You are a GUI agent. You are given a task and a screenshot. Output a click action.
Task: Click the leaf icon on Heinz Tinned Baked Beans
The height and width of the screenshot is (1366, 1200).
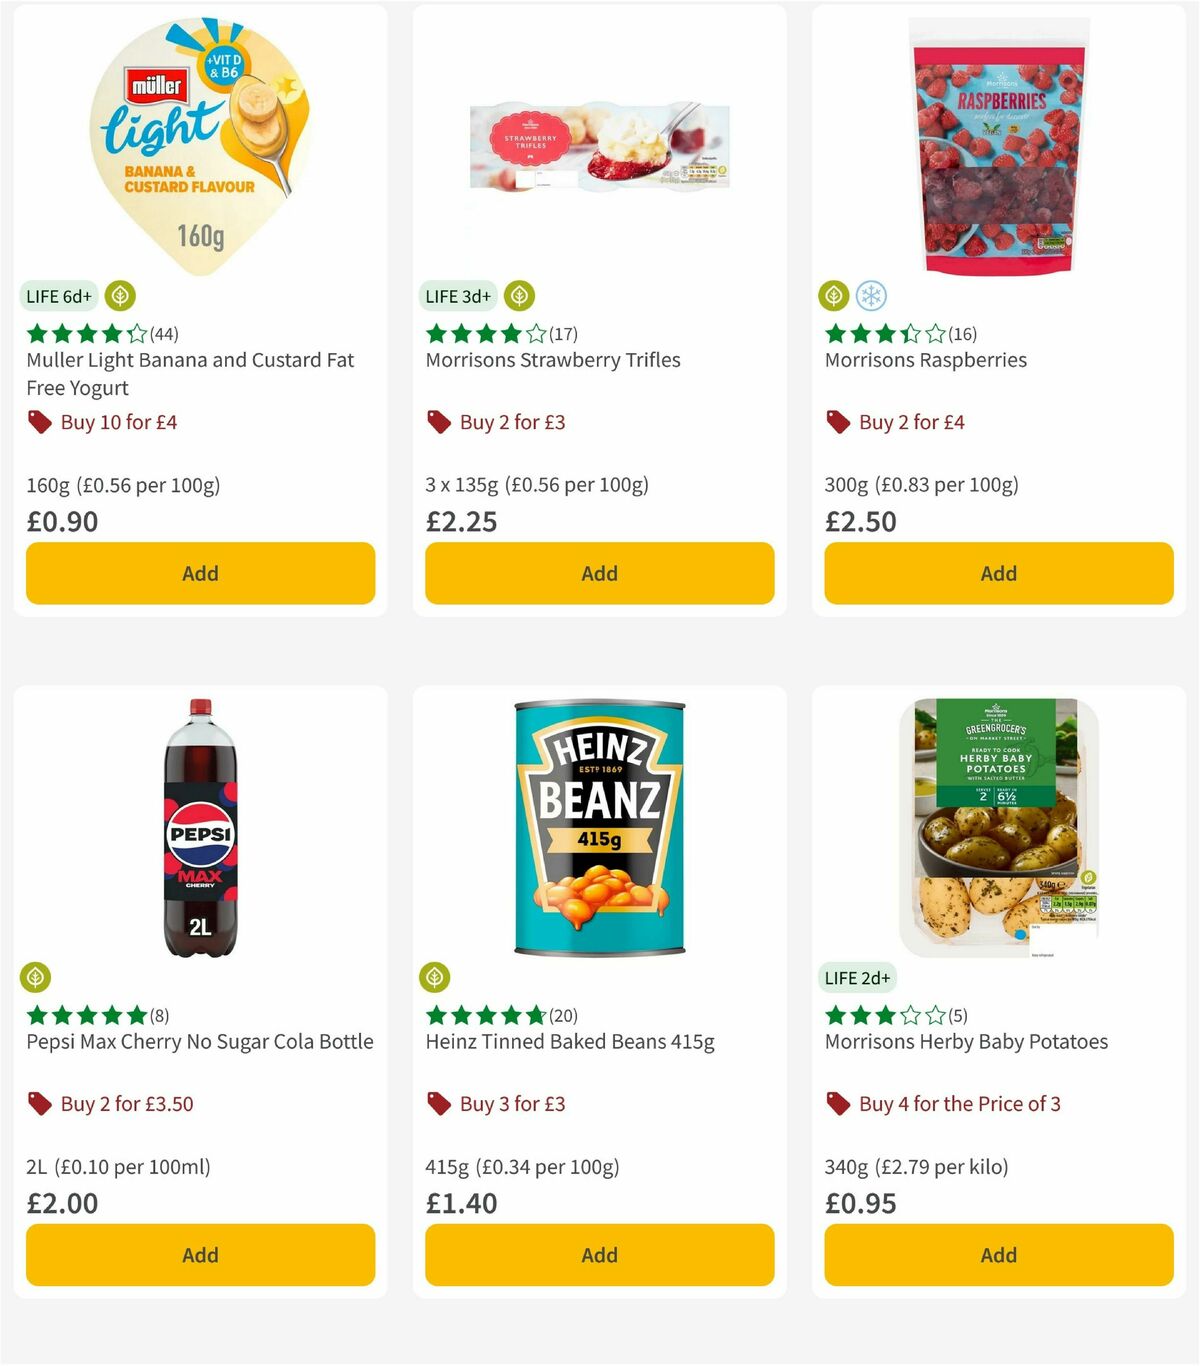point(434,977)
